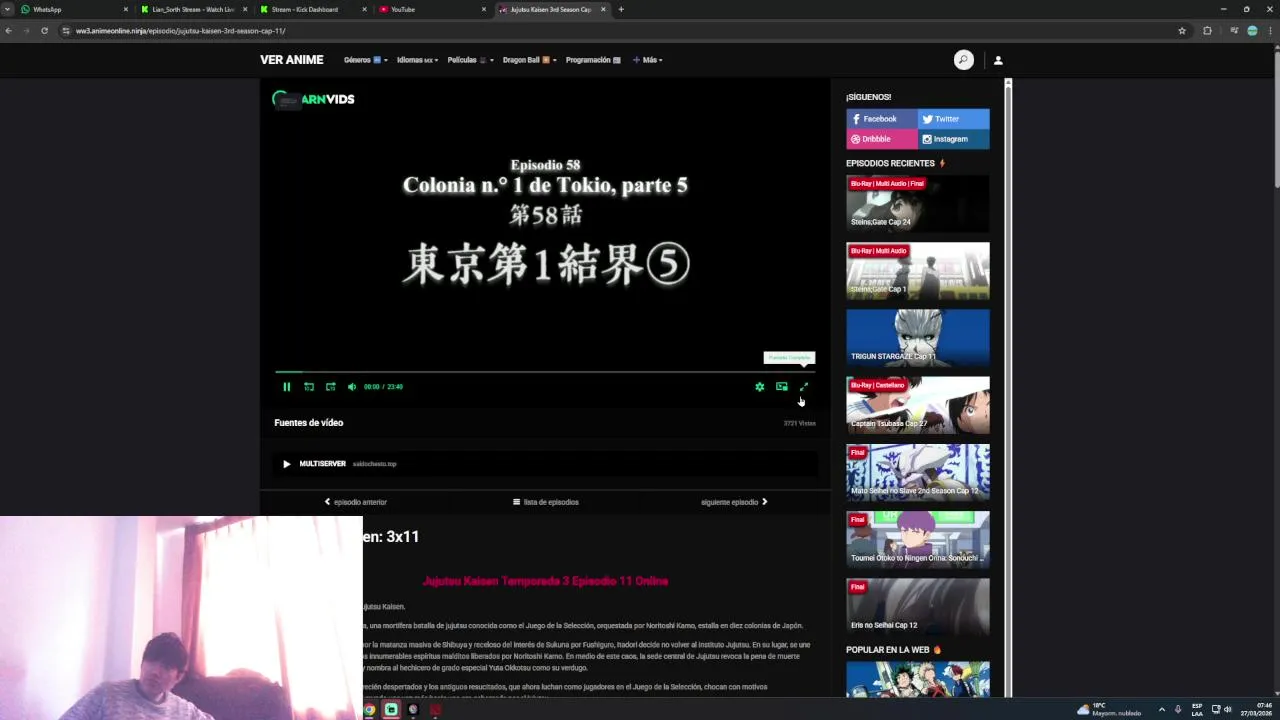This screenshot has height=720, width=1280.
Task: Open the browser extensions icon
Action: tap(1207, 31)
